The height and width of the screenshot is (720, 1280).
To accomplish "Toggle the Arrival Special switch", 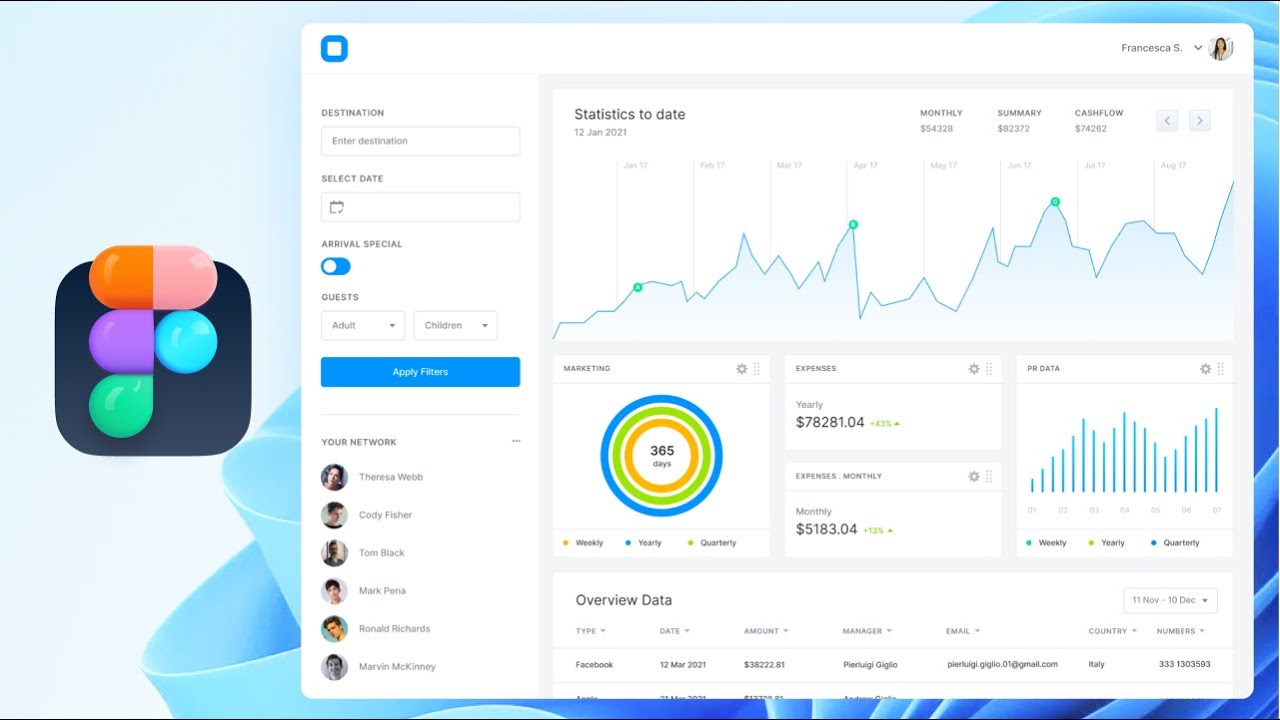I will (x=336, y=266).
